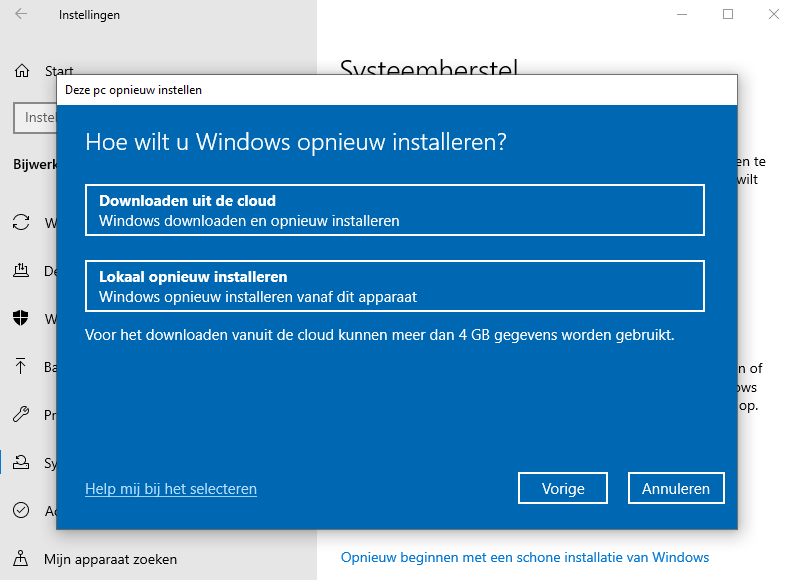Screen dimensions: 793x580
Task: Cancel the reset with Annuleren
Action: pos(676,488)
